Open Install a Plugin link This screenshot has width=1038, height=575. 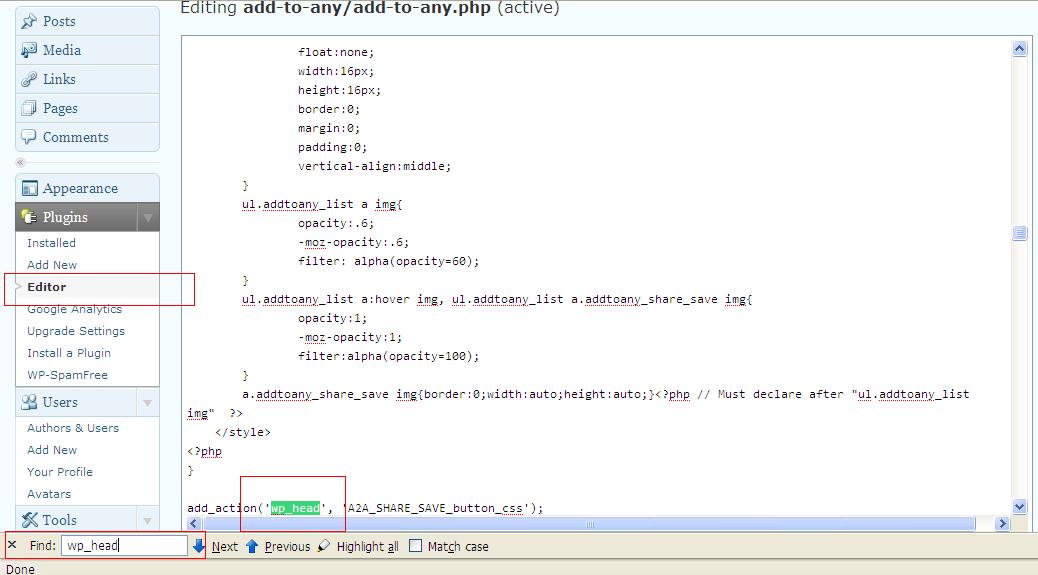69,353
